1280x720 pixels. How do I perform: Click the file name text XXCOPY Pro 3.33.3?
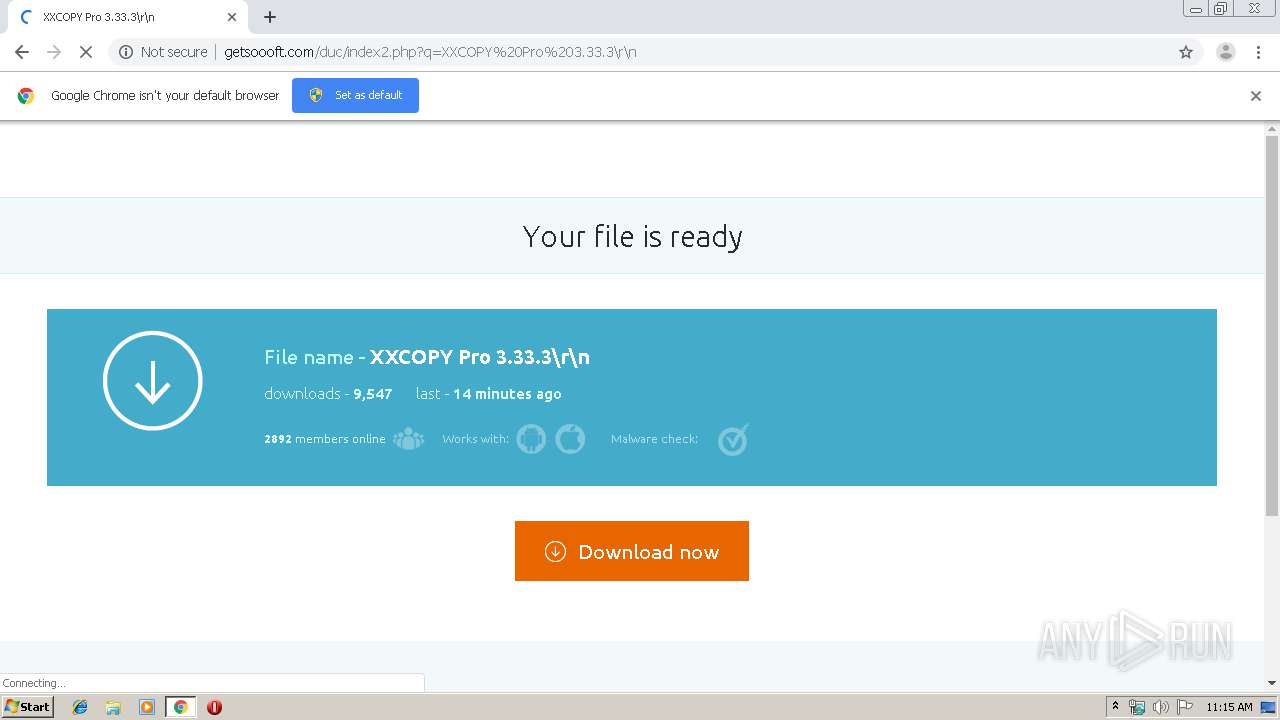480,357
